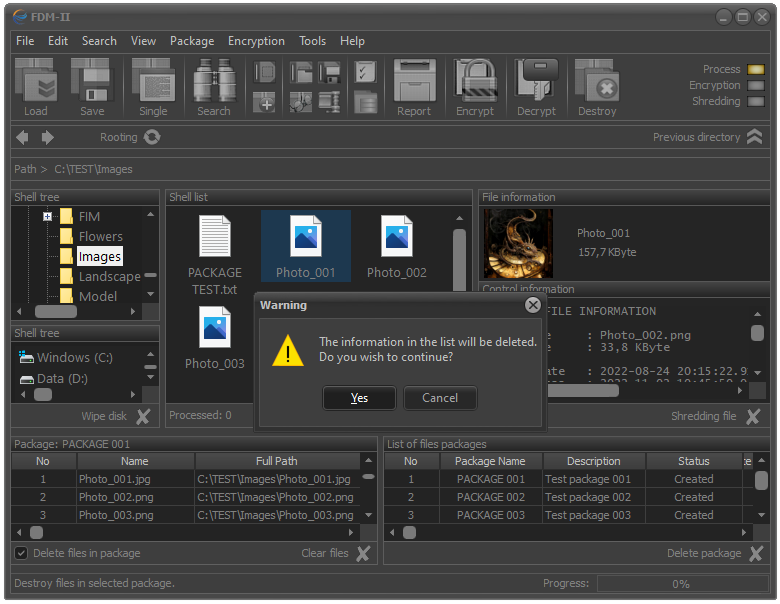Viewport: 780px width, 604px height.
Task: Click the dragon preview thumbnail
Action: tap(518, 243)
